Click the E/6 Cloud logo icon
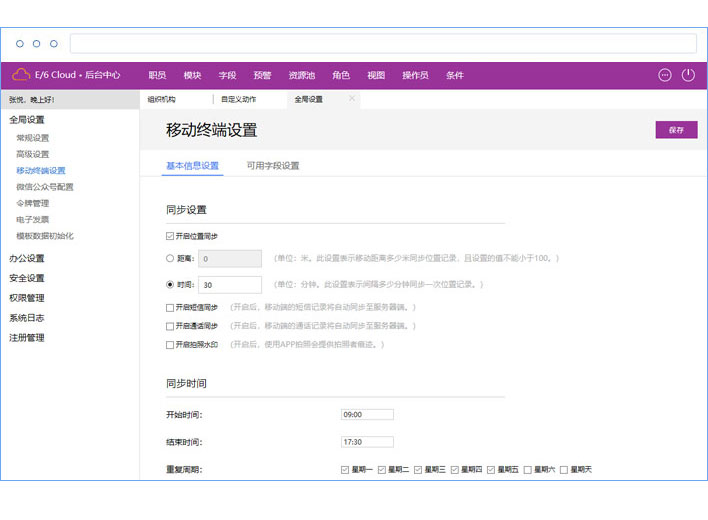Image resolution: width=708 pixels, height=520 pixels. (x=21, y=74)
